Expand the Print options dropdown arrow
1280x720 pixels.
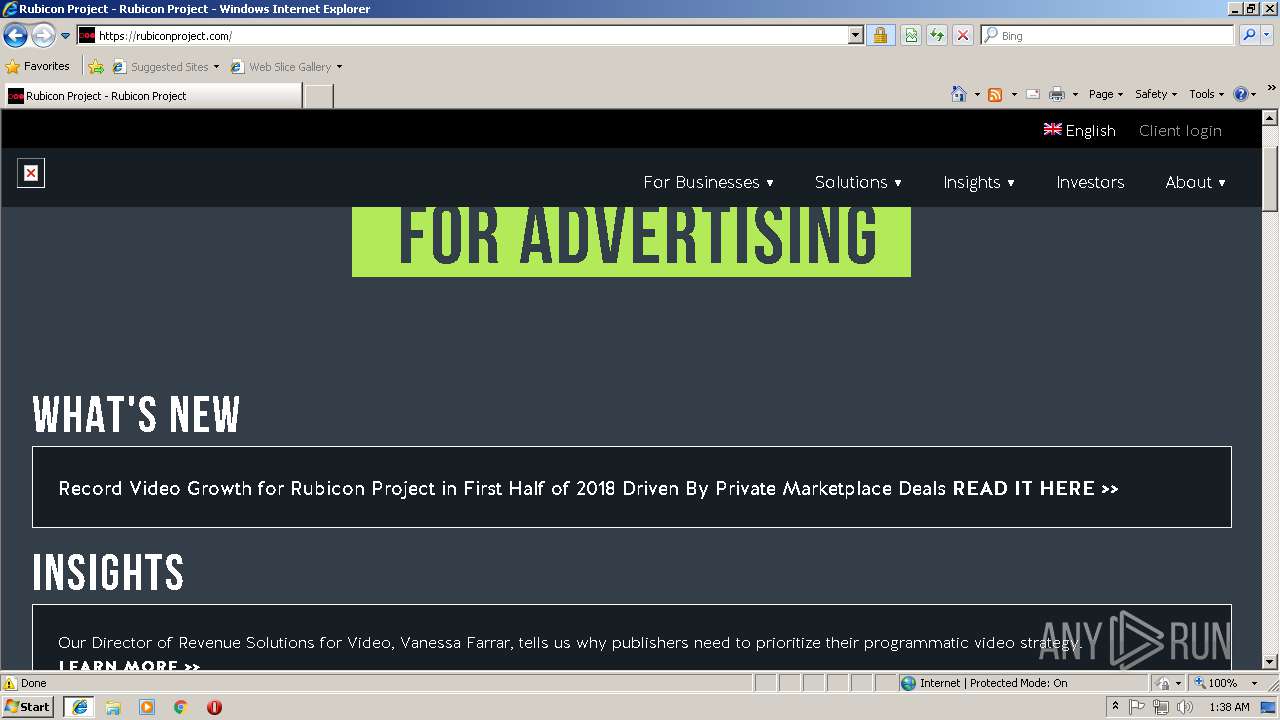tap(1075, 94)
